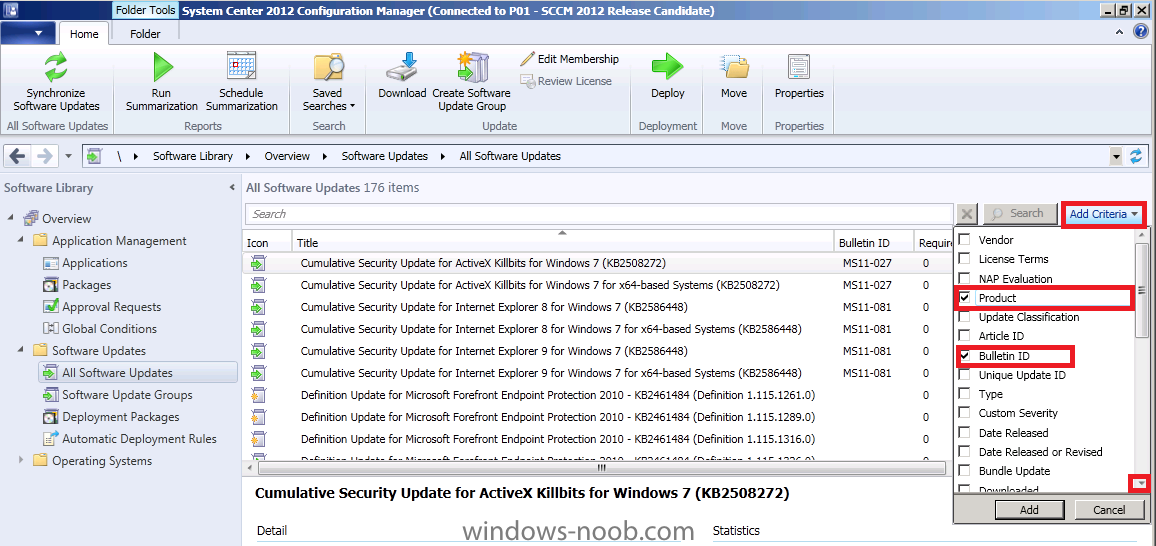1156x546 pixels.
Task: Open the blue application menu dropdown
Action: 28,32
